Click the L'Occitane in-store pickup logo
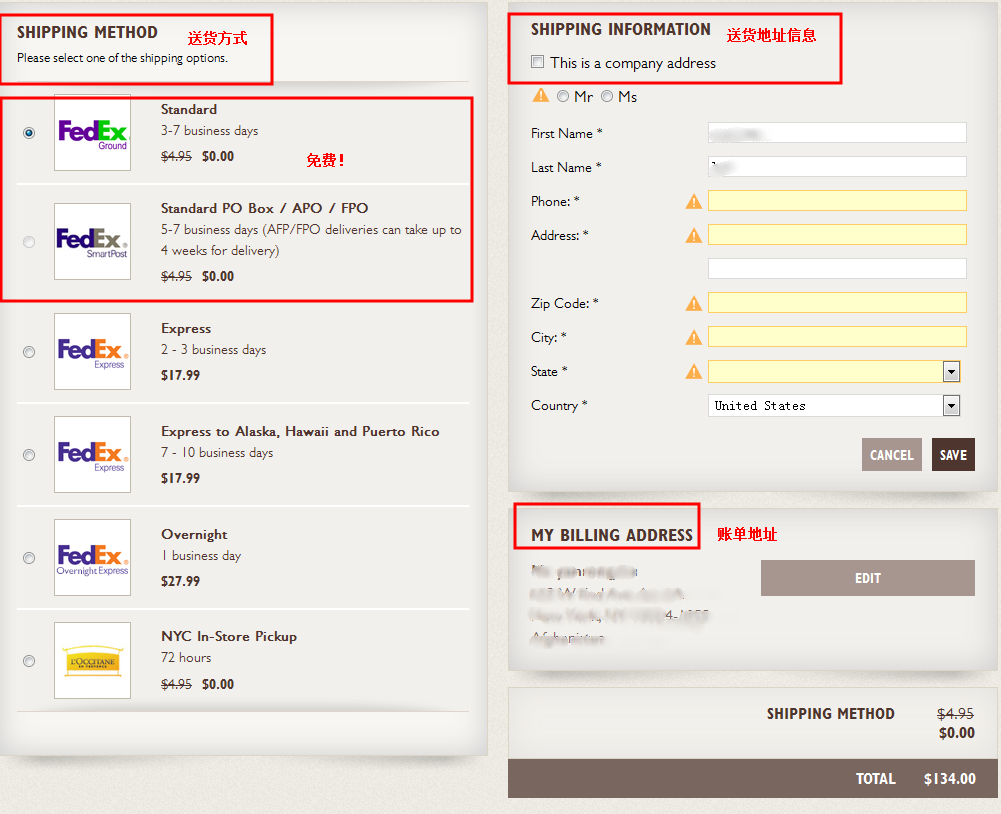Viewport: 1001px width, 814px height. [x=92, y=660]
